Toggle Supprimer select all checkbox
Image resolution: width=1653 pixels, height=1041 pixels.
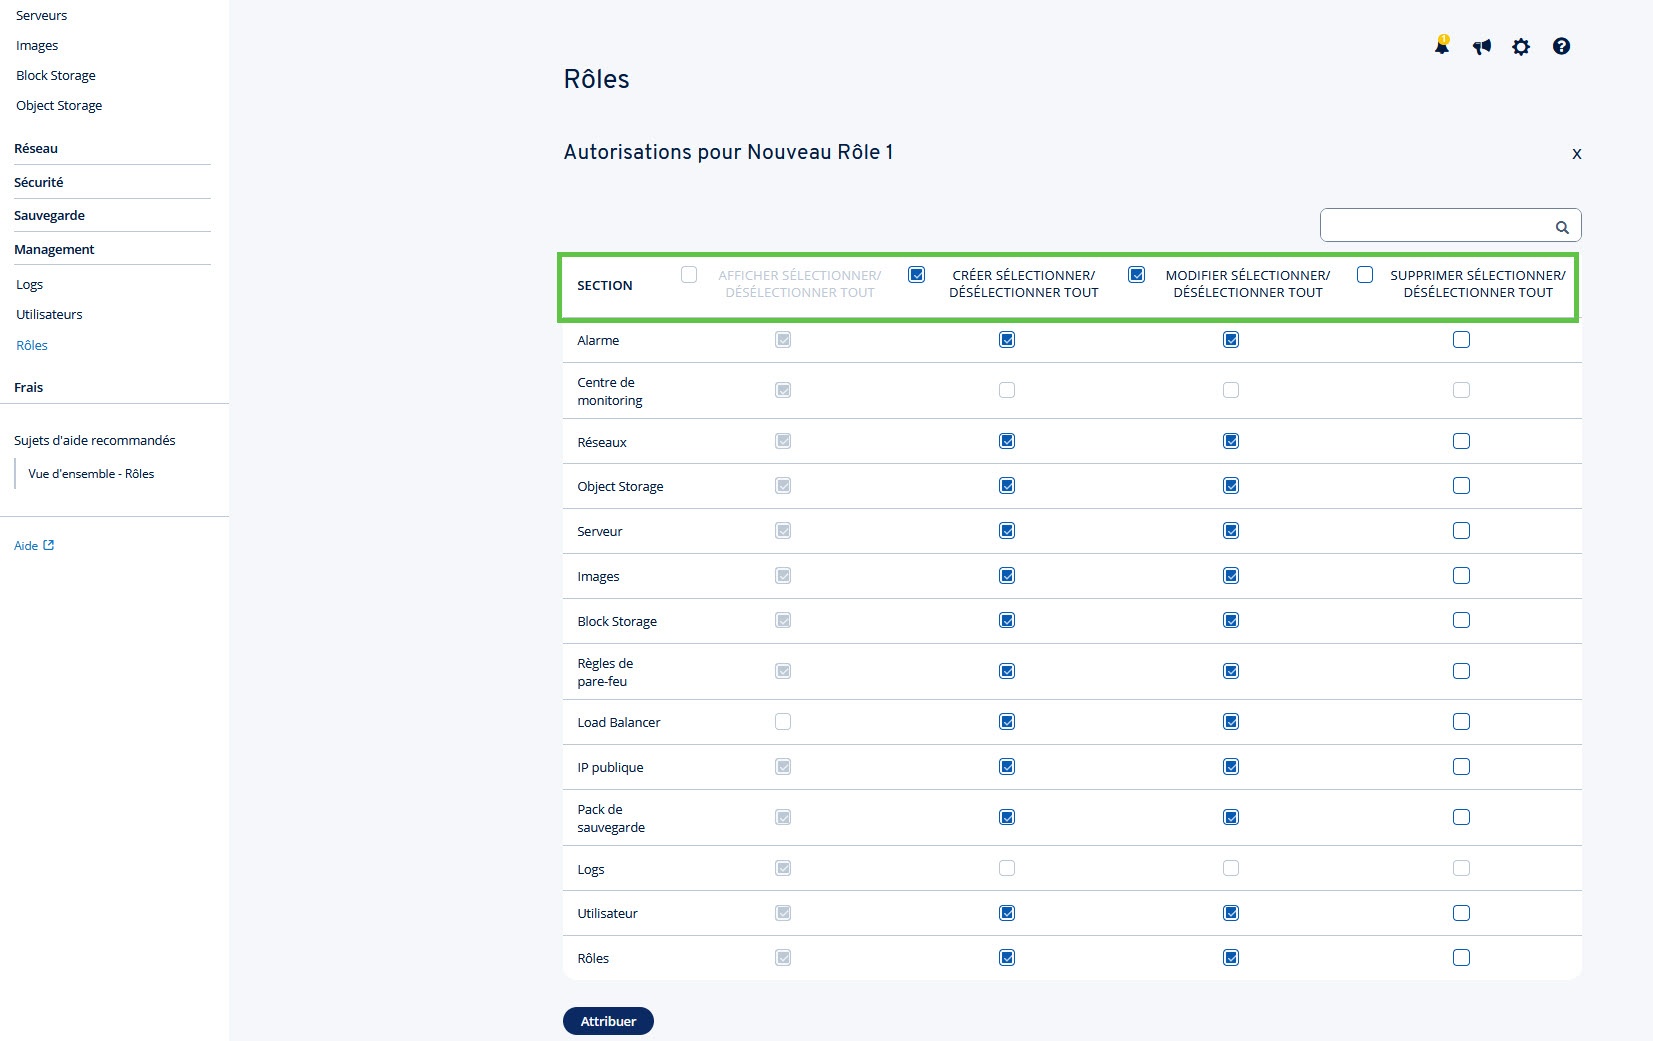[1365, 275]
